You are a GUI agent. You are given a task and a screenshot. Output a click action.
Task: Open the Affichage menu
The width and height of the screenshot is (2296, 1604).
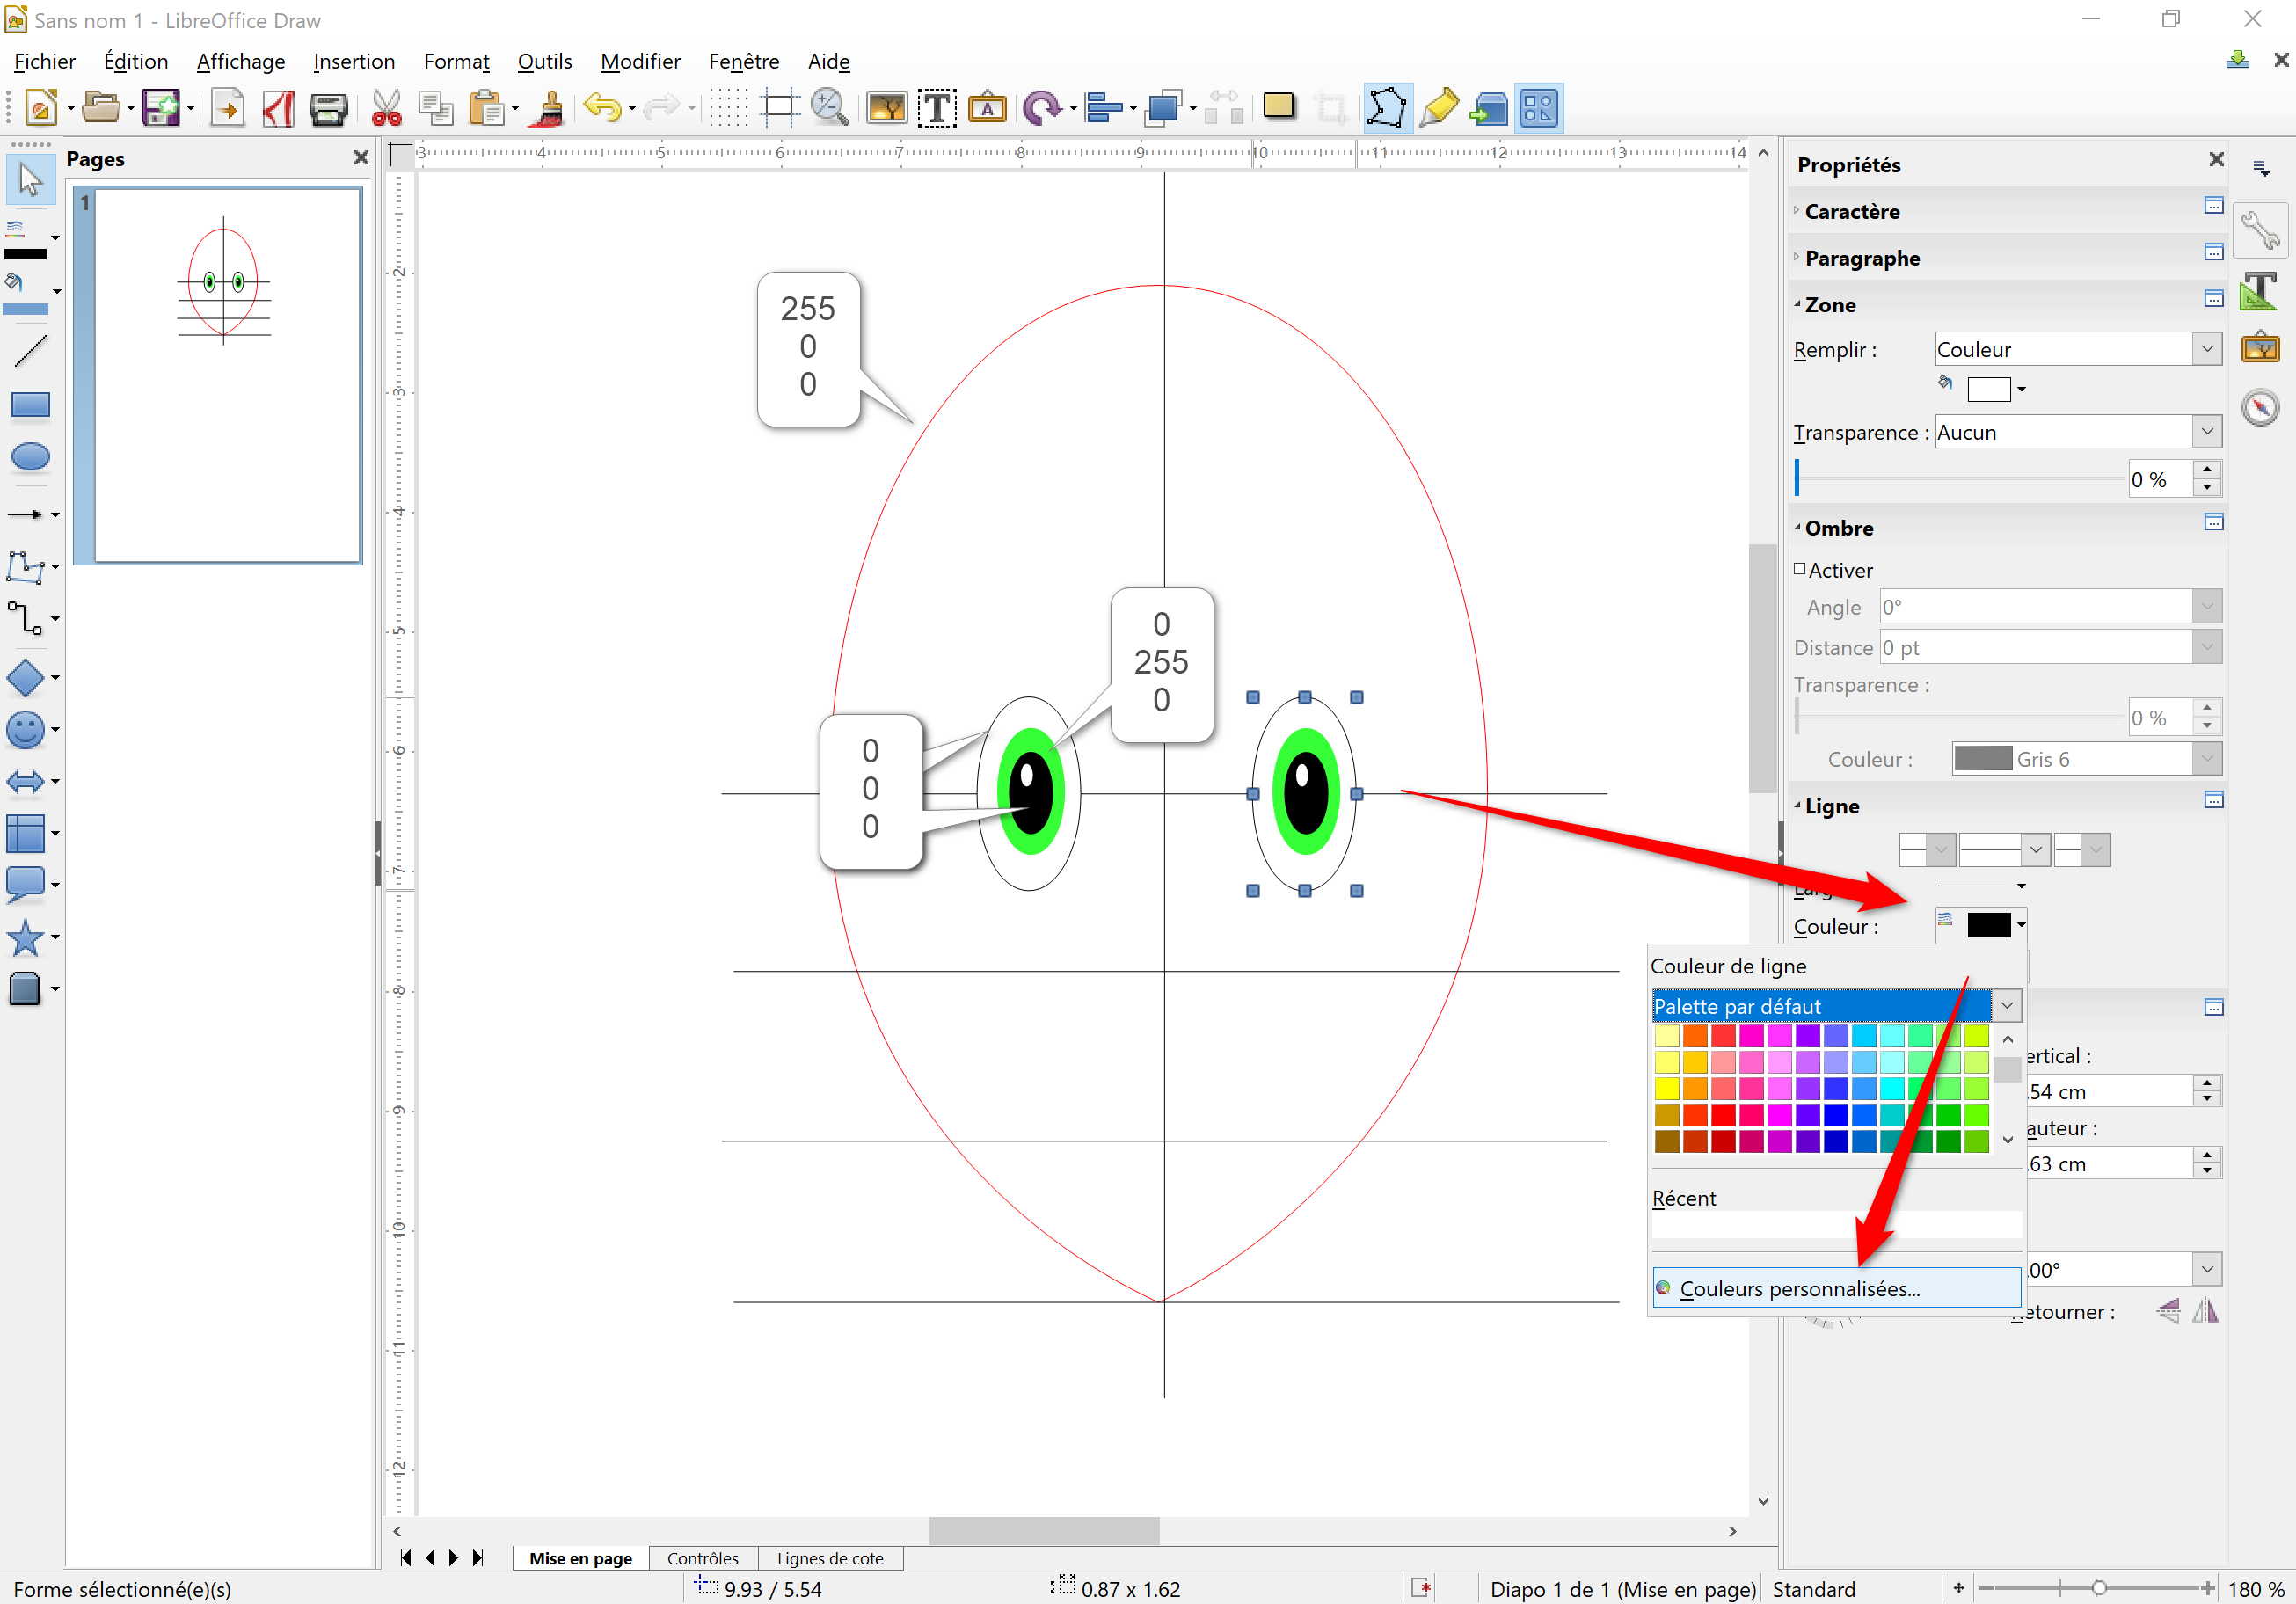click(x=241, y=61)
